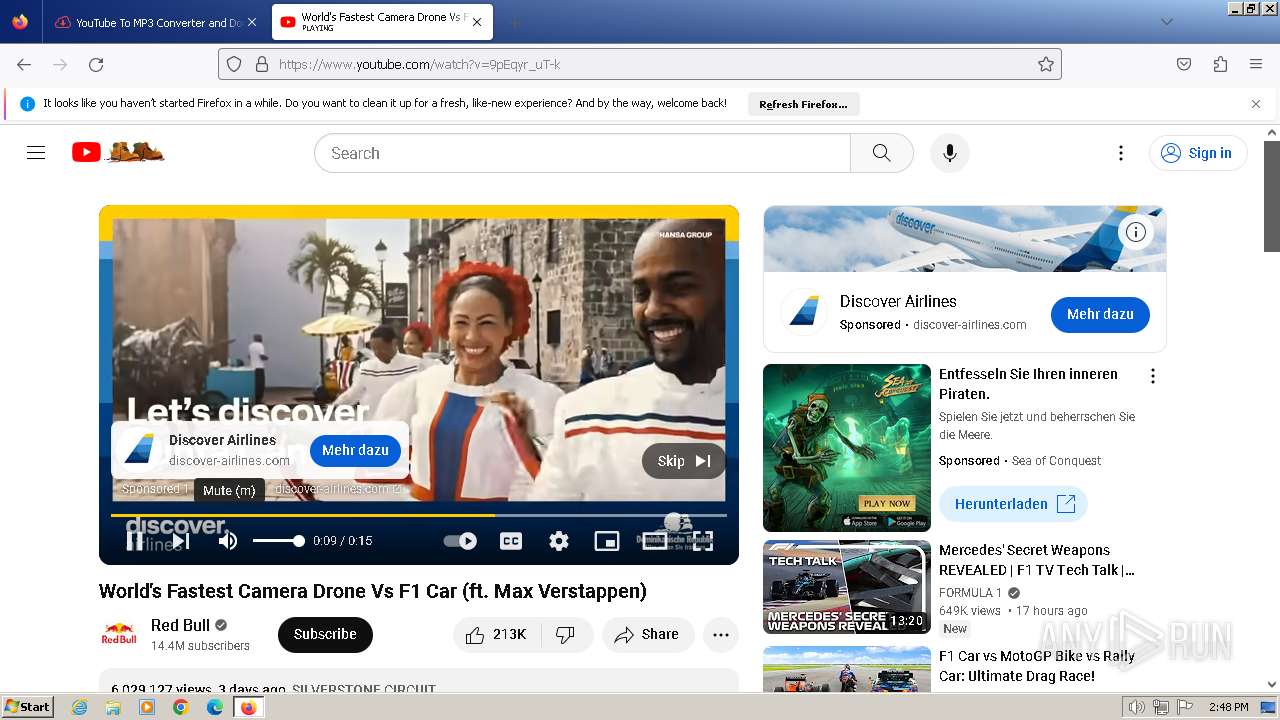The image size is (1280, 720).
Task: Open the discover-airlines.com sponsored link
Action: click(x=338, y=489)
